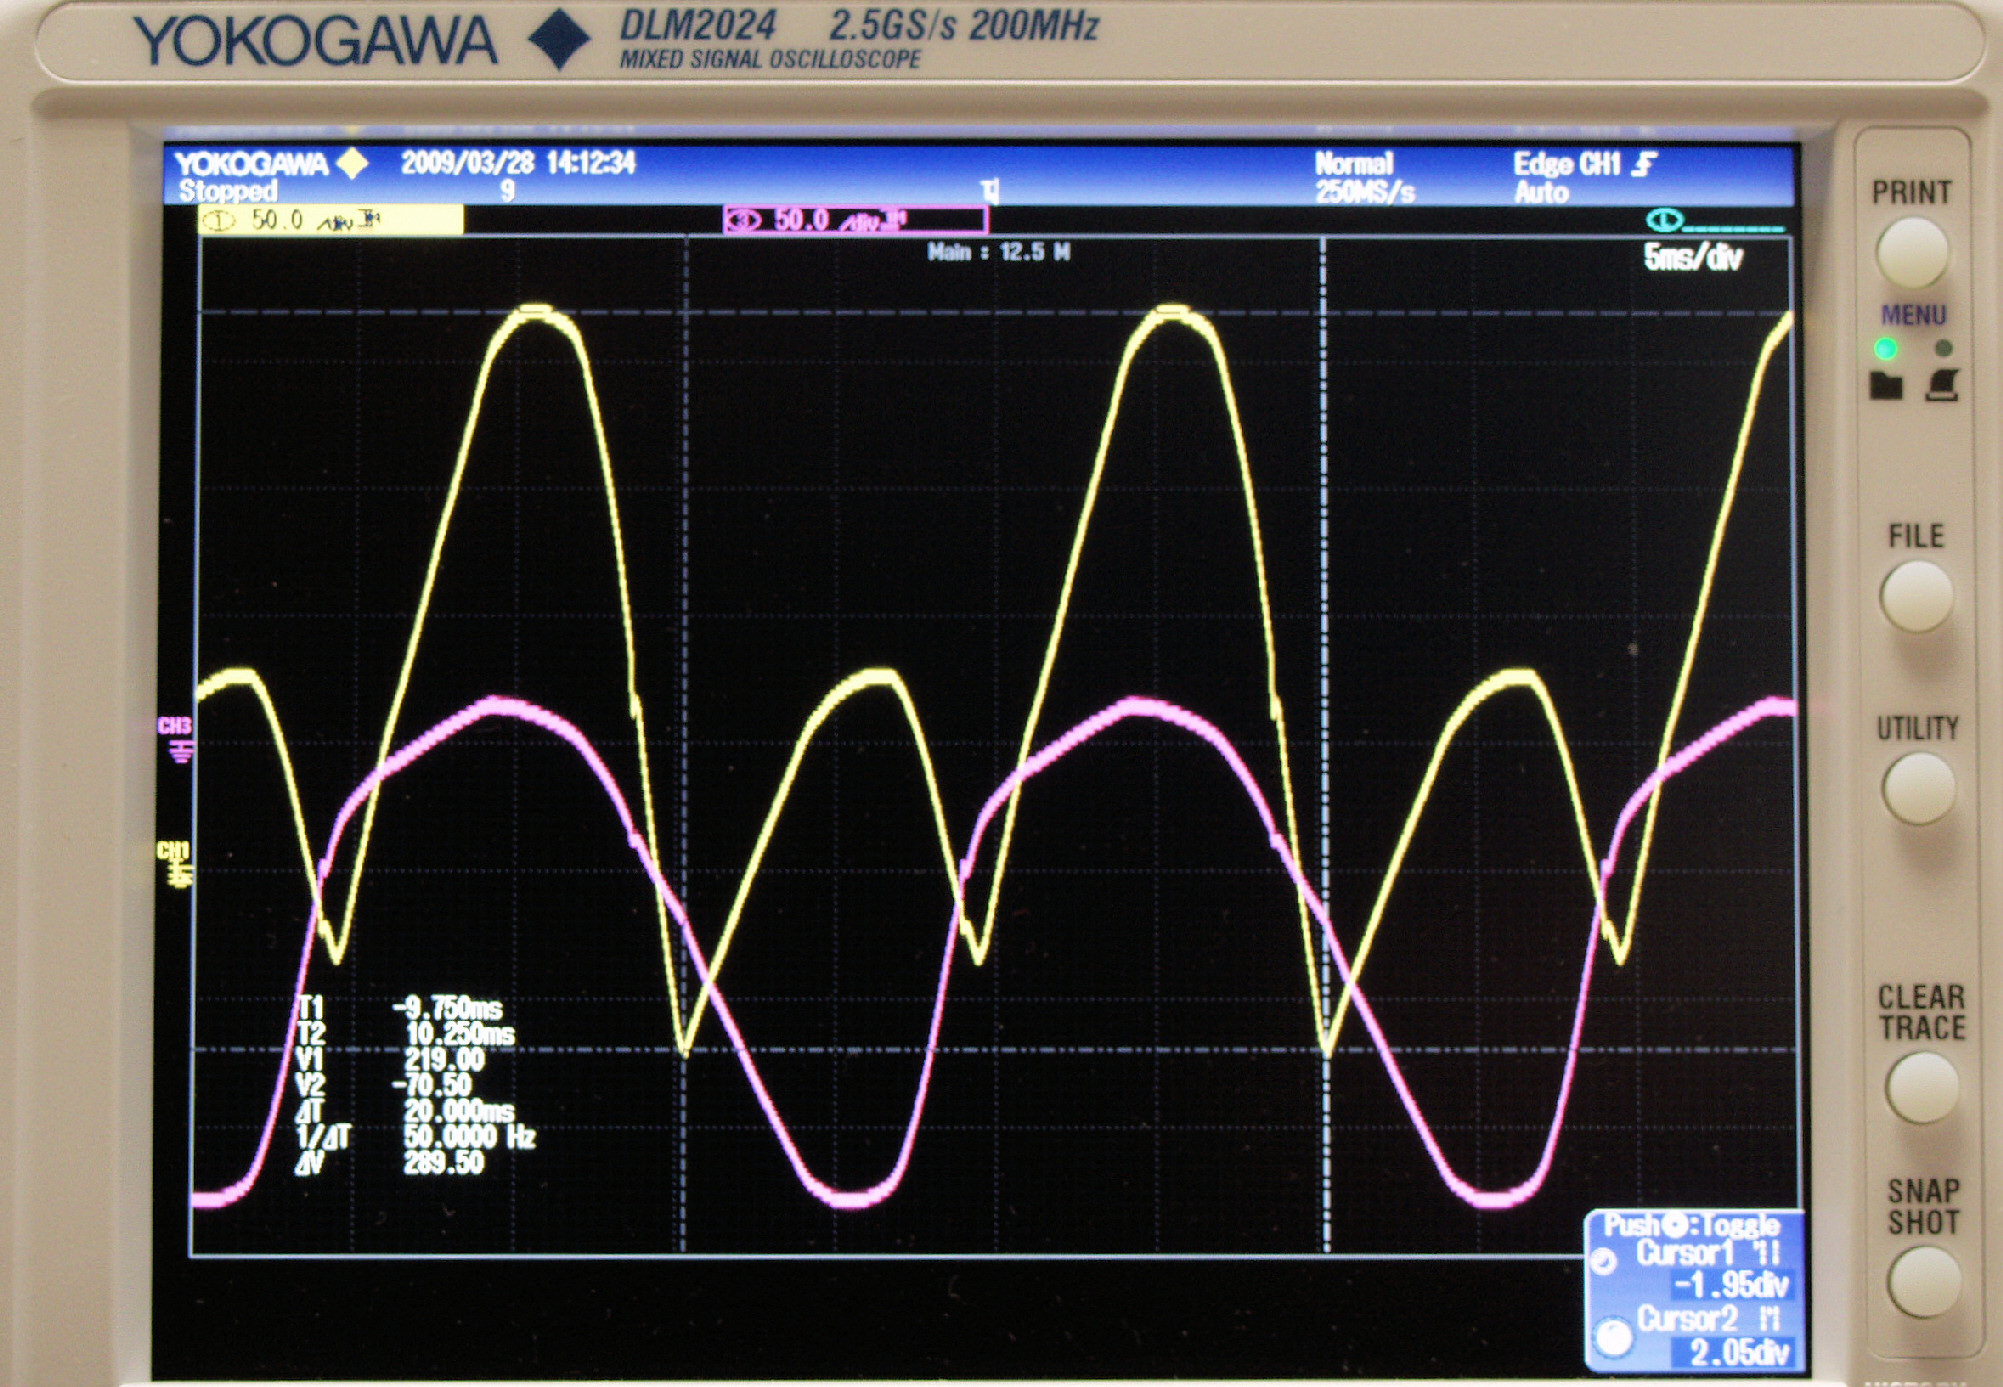Click the unlit MENU indicator LED

[1943, 348]
